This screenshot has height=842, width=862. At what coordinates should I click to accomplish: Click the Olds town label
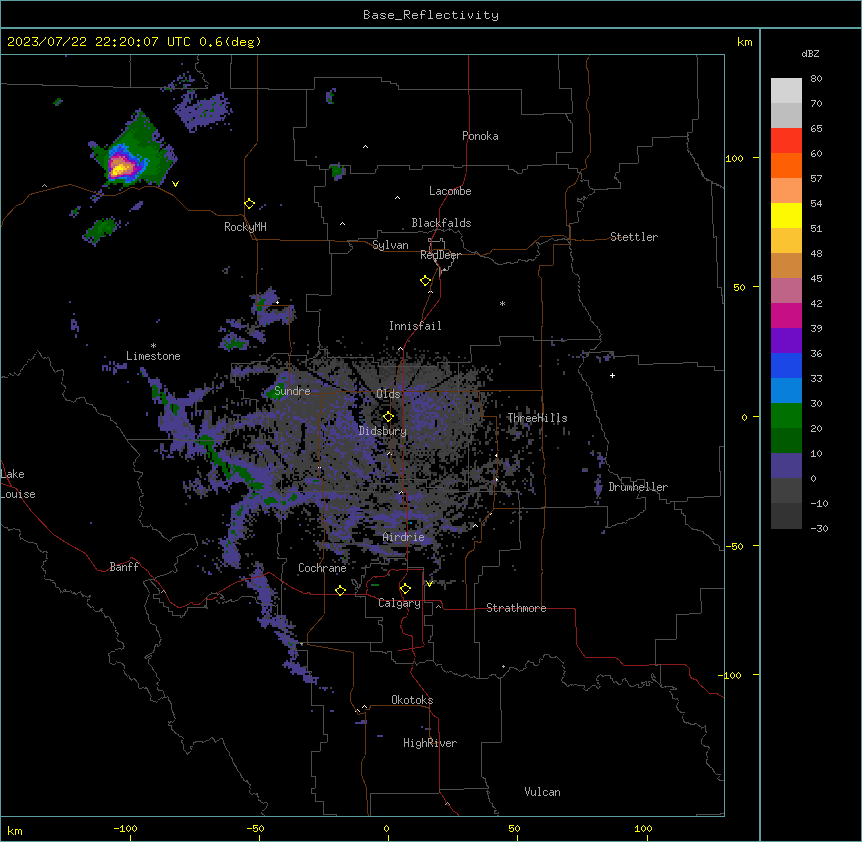(388, 394)
